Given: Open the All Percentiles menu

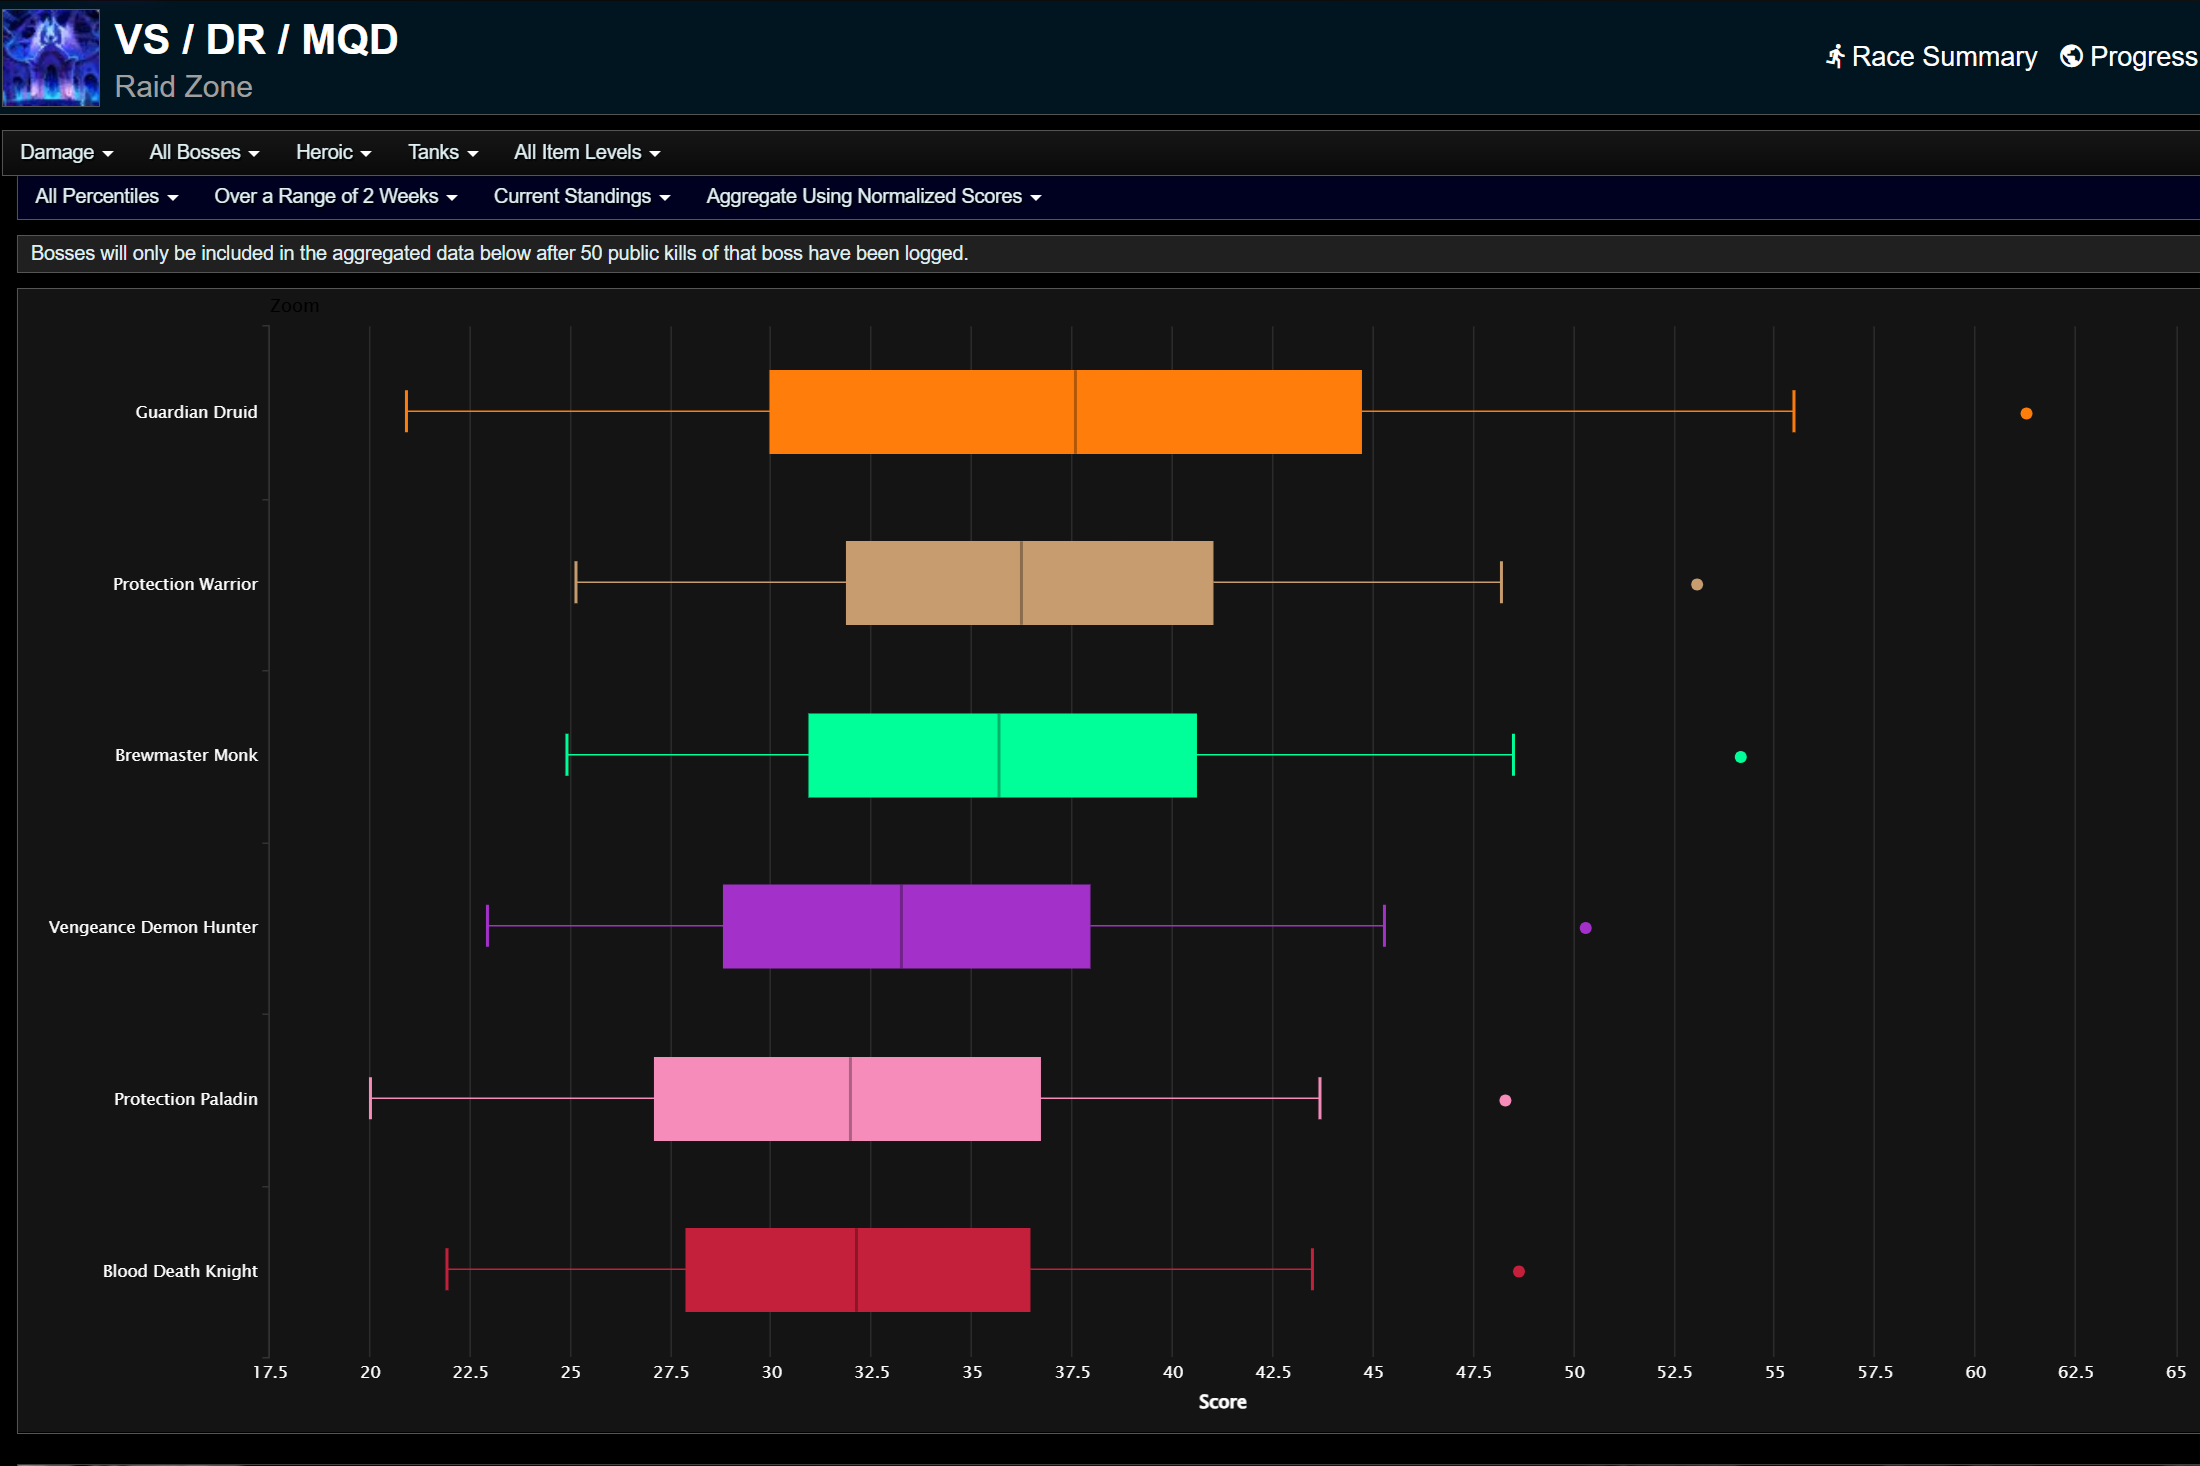Looking at the screenshot, I should pos(106,196).
